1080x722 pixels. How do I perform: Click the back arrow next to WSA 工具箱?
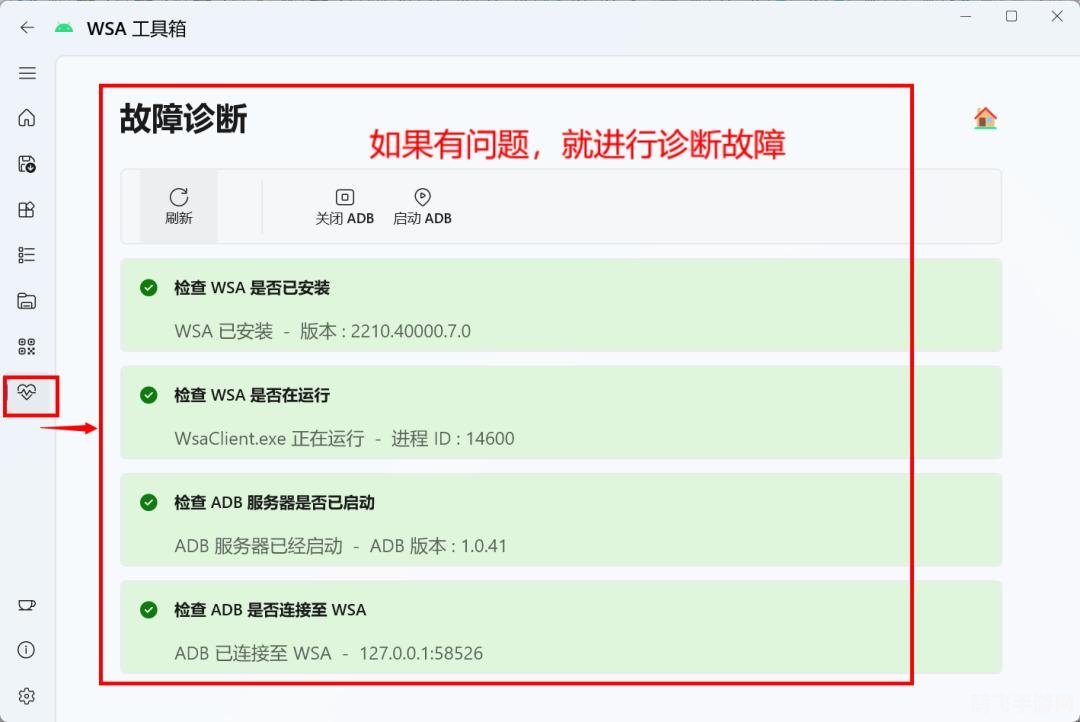click(27, 28)
